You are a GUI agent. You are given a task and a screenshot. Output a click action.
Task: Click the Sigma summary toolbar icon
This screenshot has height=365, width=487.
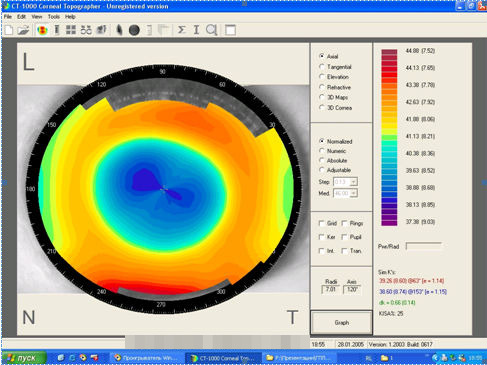182,30
